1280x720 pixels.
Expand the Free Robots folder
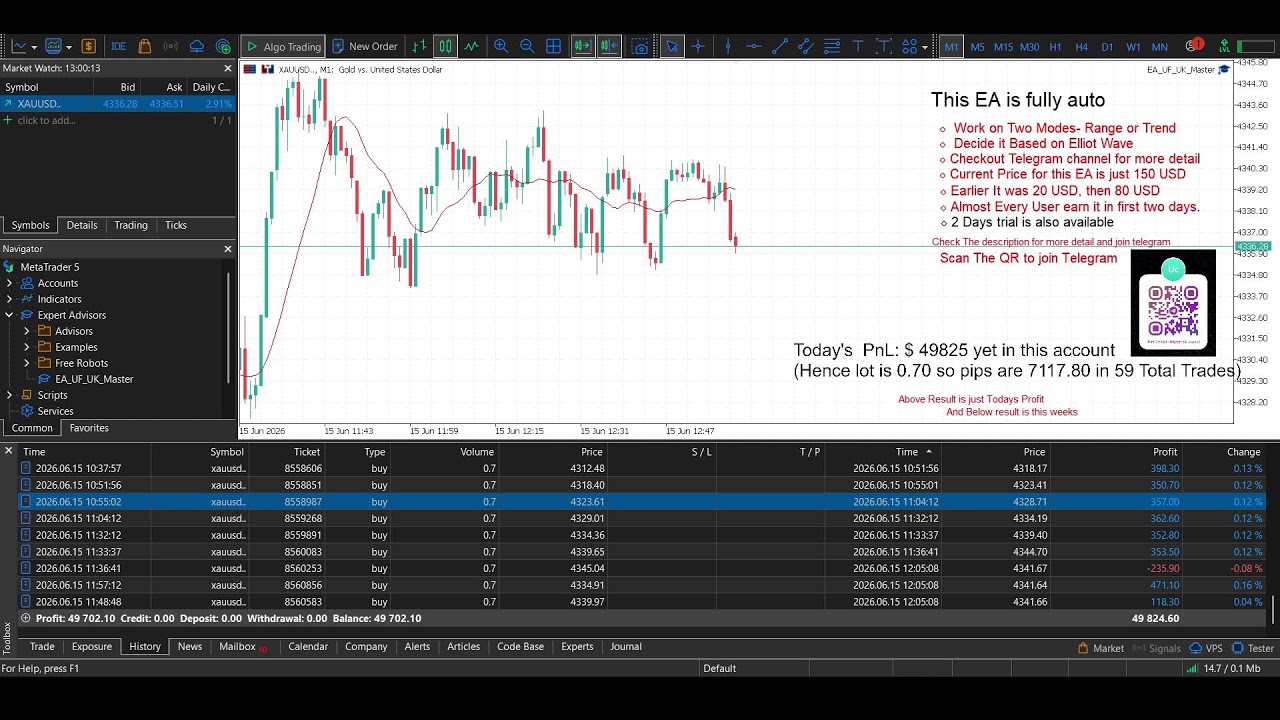[x=27, y=363]
